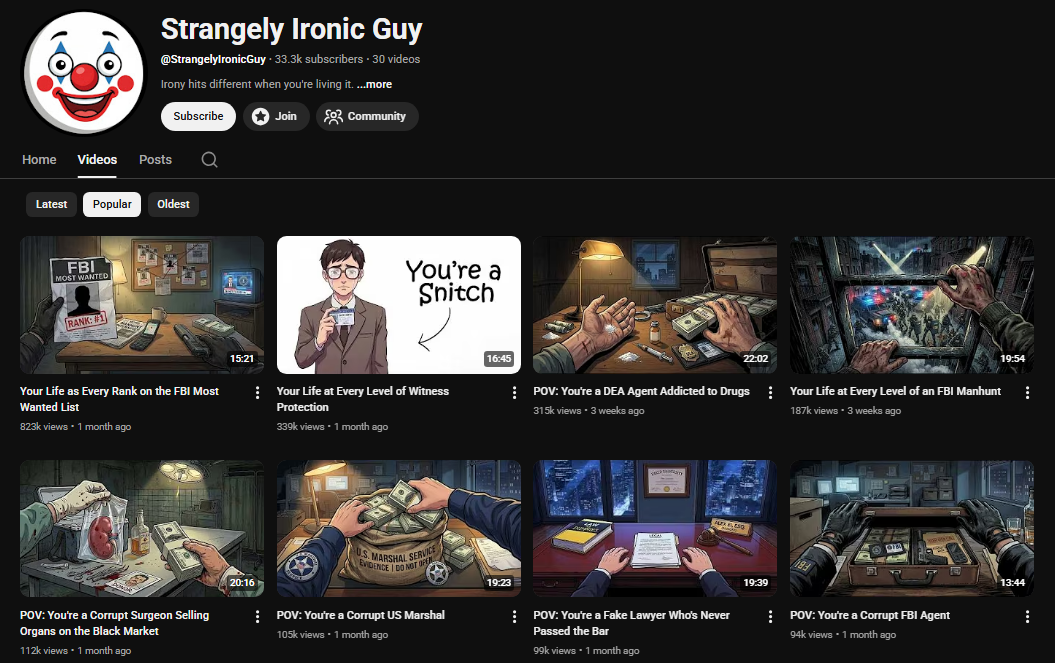This screenshot has width=1055, height=663.
Task: Open channel search with the magnifier icon
Action: point(209,159)
